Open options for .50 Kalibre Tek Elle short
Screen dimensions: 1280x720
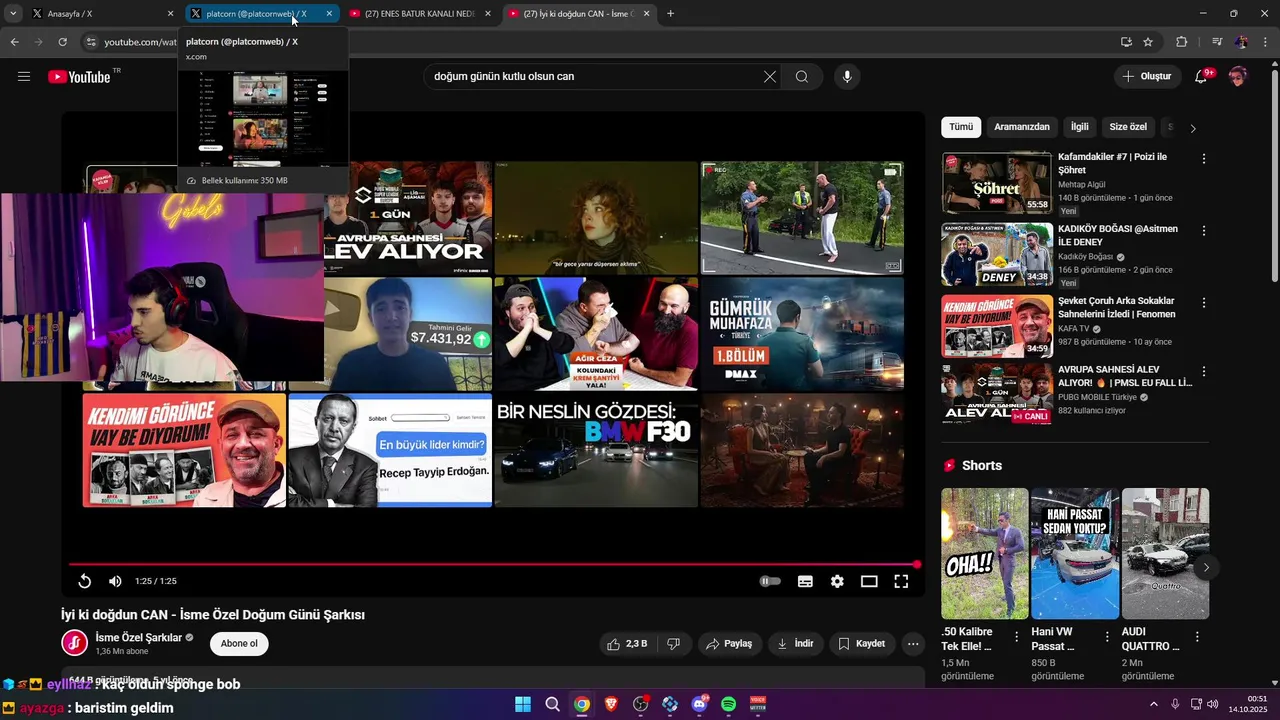[1017, 637]
